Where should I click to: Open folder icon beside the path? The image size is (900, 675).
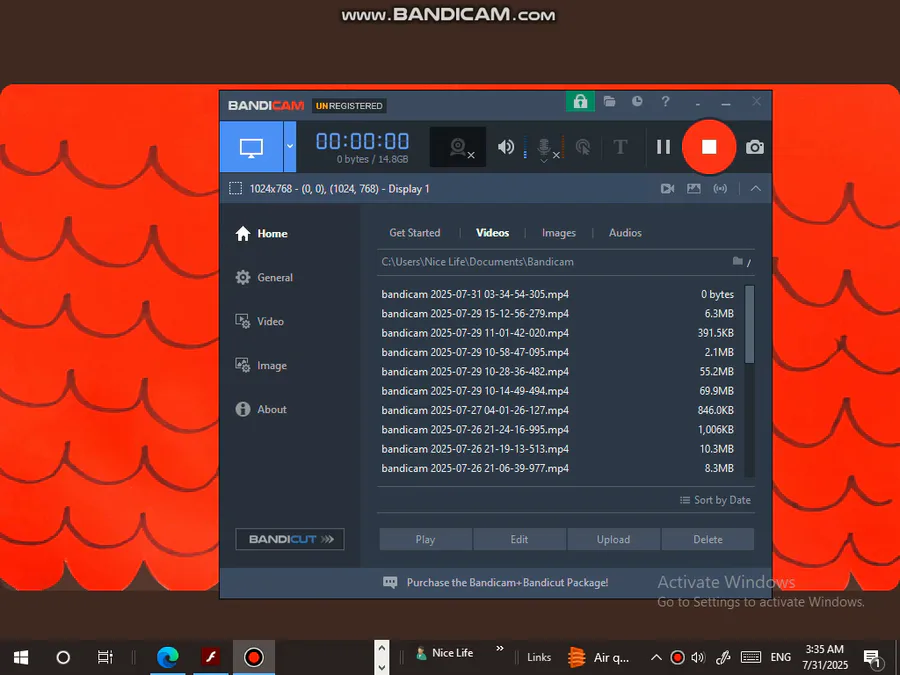(738, 261)
